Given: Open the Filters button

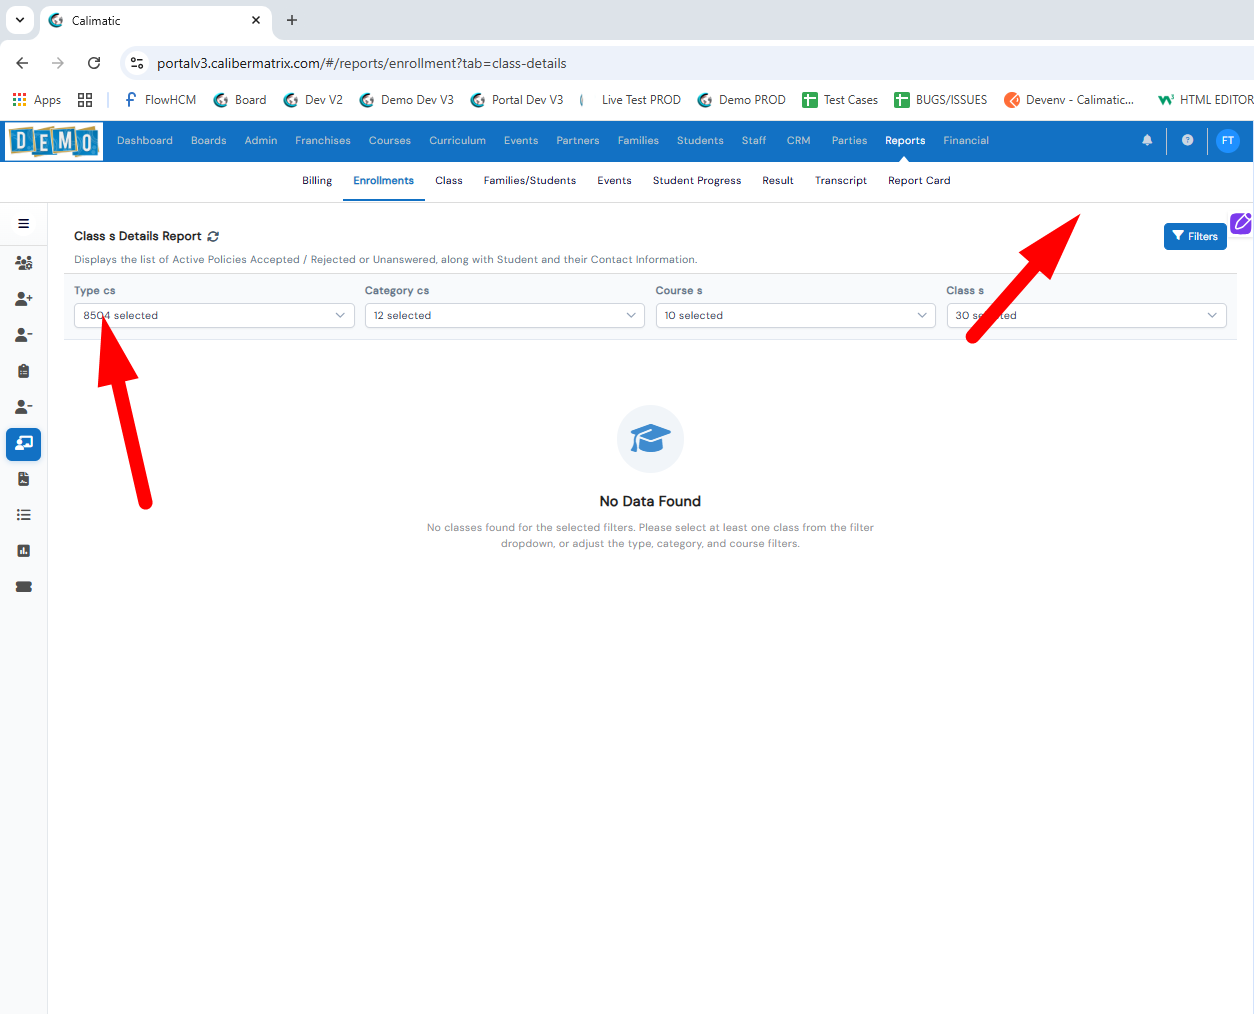Looking at the screenshot, I should pos(1195,237).
